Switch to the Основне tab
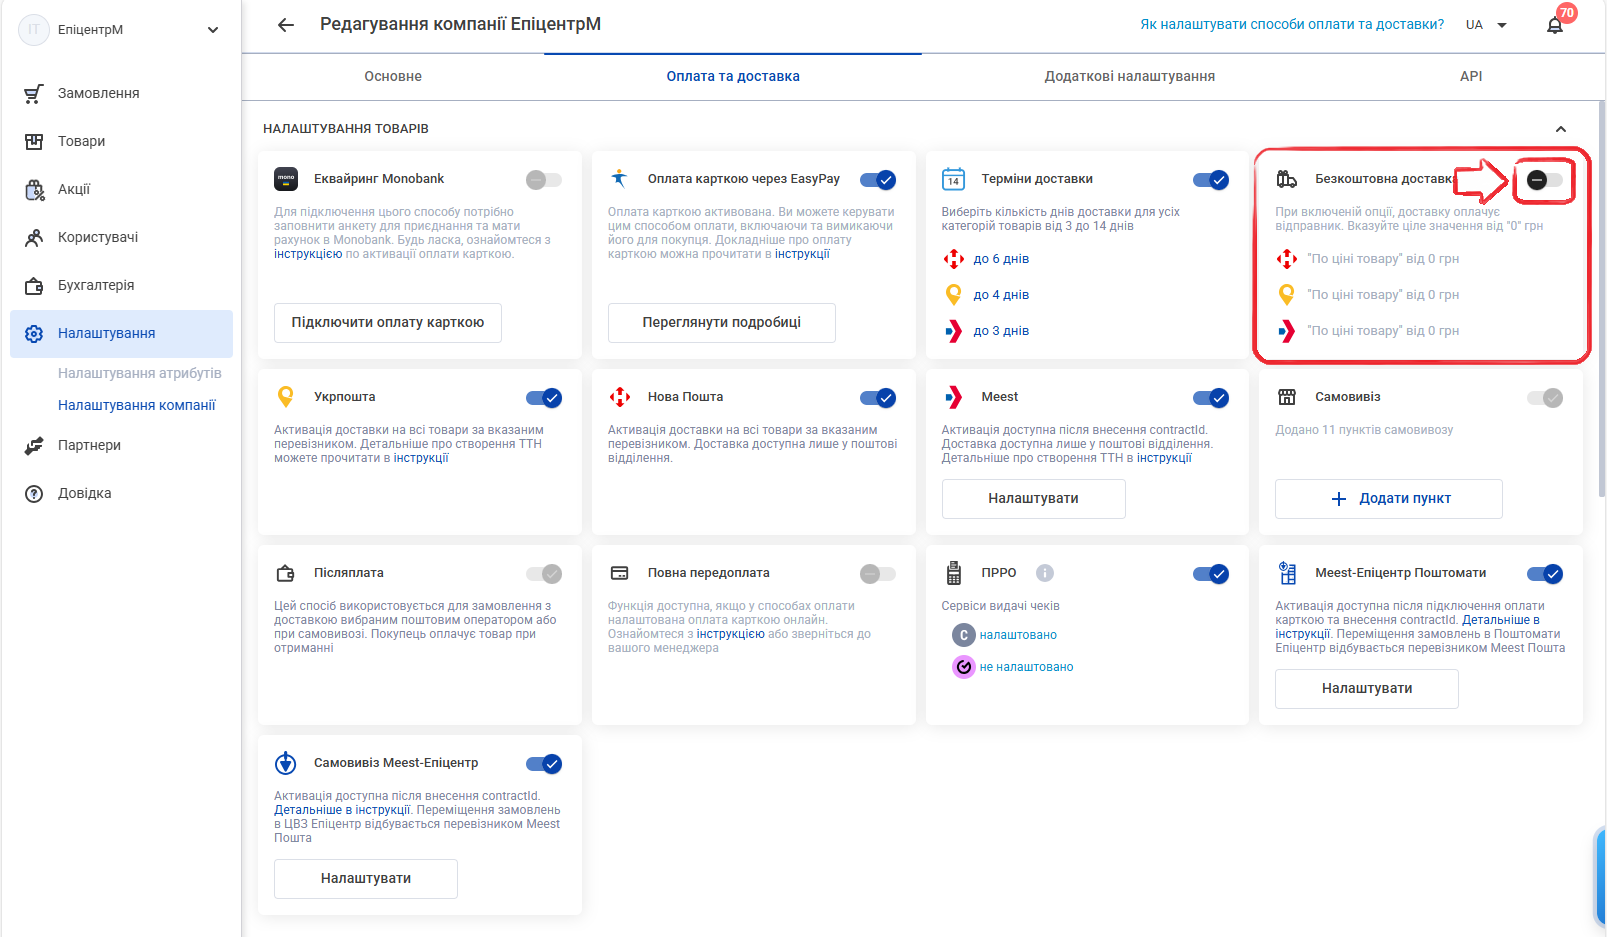1607x937 pixels. point(393,76)
